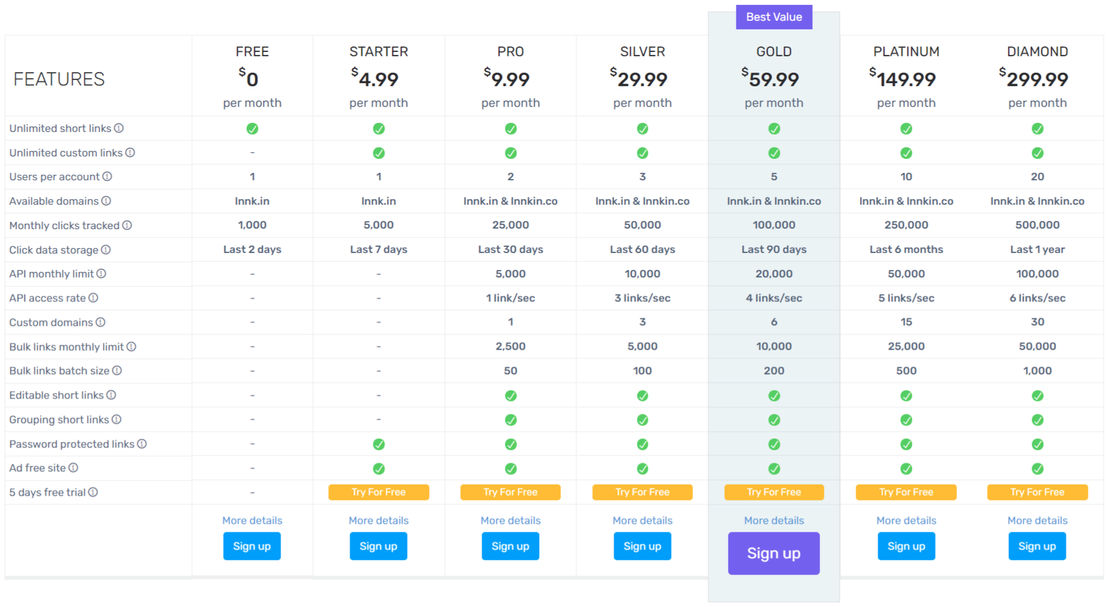
Task: Click the STARTER plan heading
Action: pos(379,52)
